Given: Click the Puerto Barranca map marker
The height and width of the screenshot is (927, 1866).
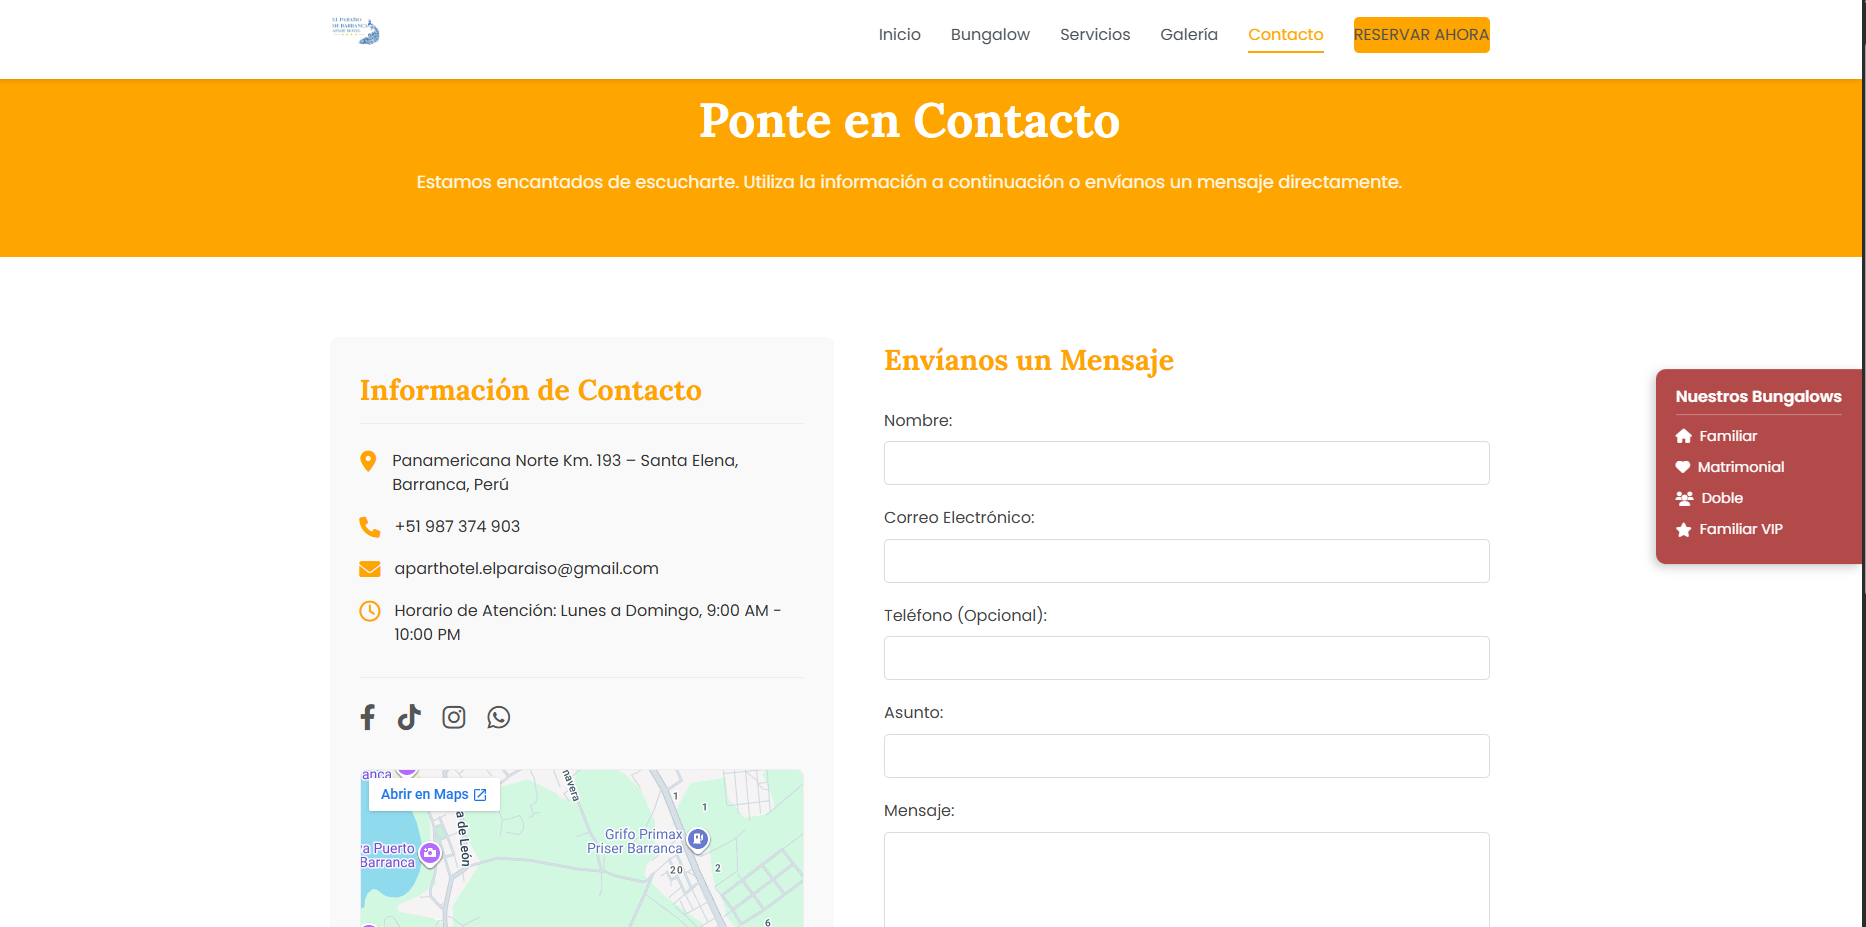Looking at the screenshot, I should pyautogui.click(x=430, y=854).
